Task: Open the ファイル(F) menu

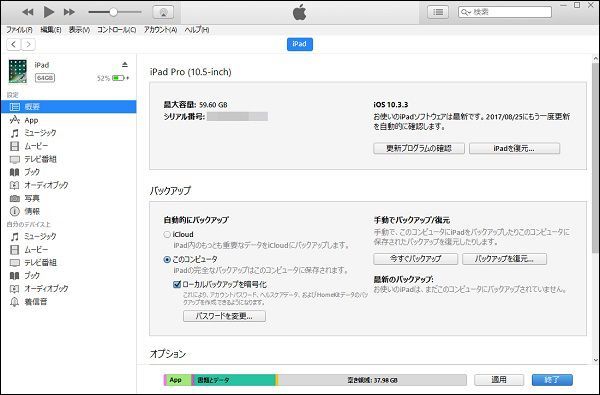Action: tap(19, 30)
